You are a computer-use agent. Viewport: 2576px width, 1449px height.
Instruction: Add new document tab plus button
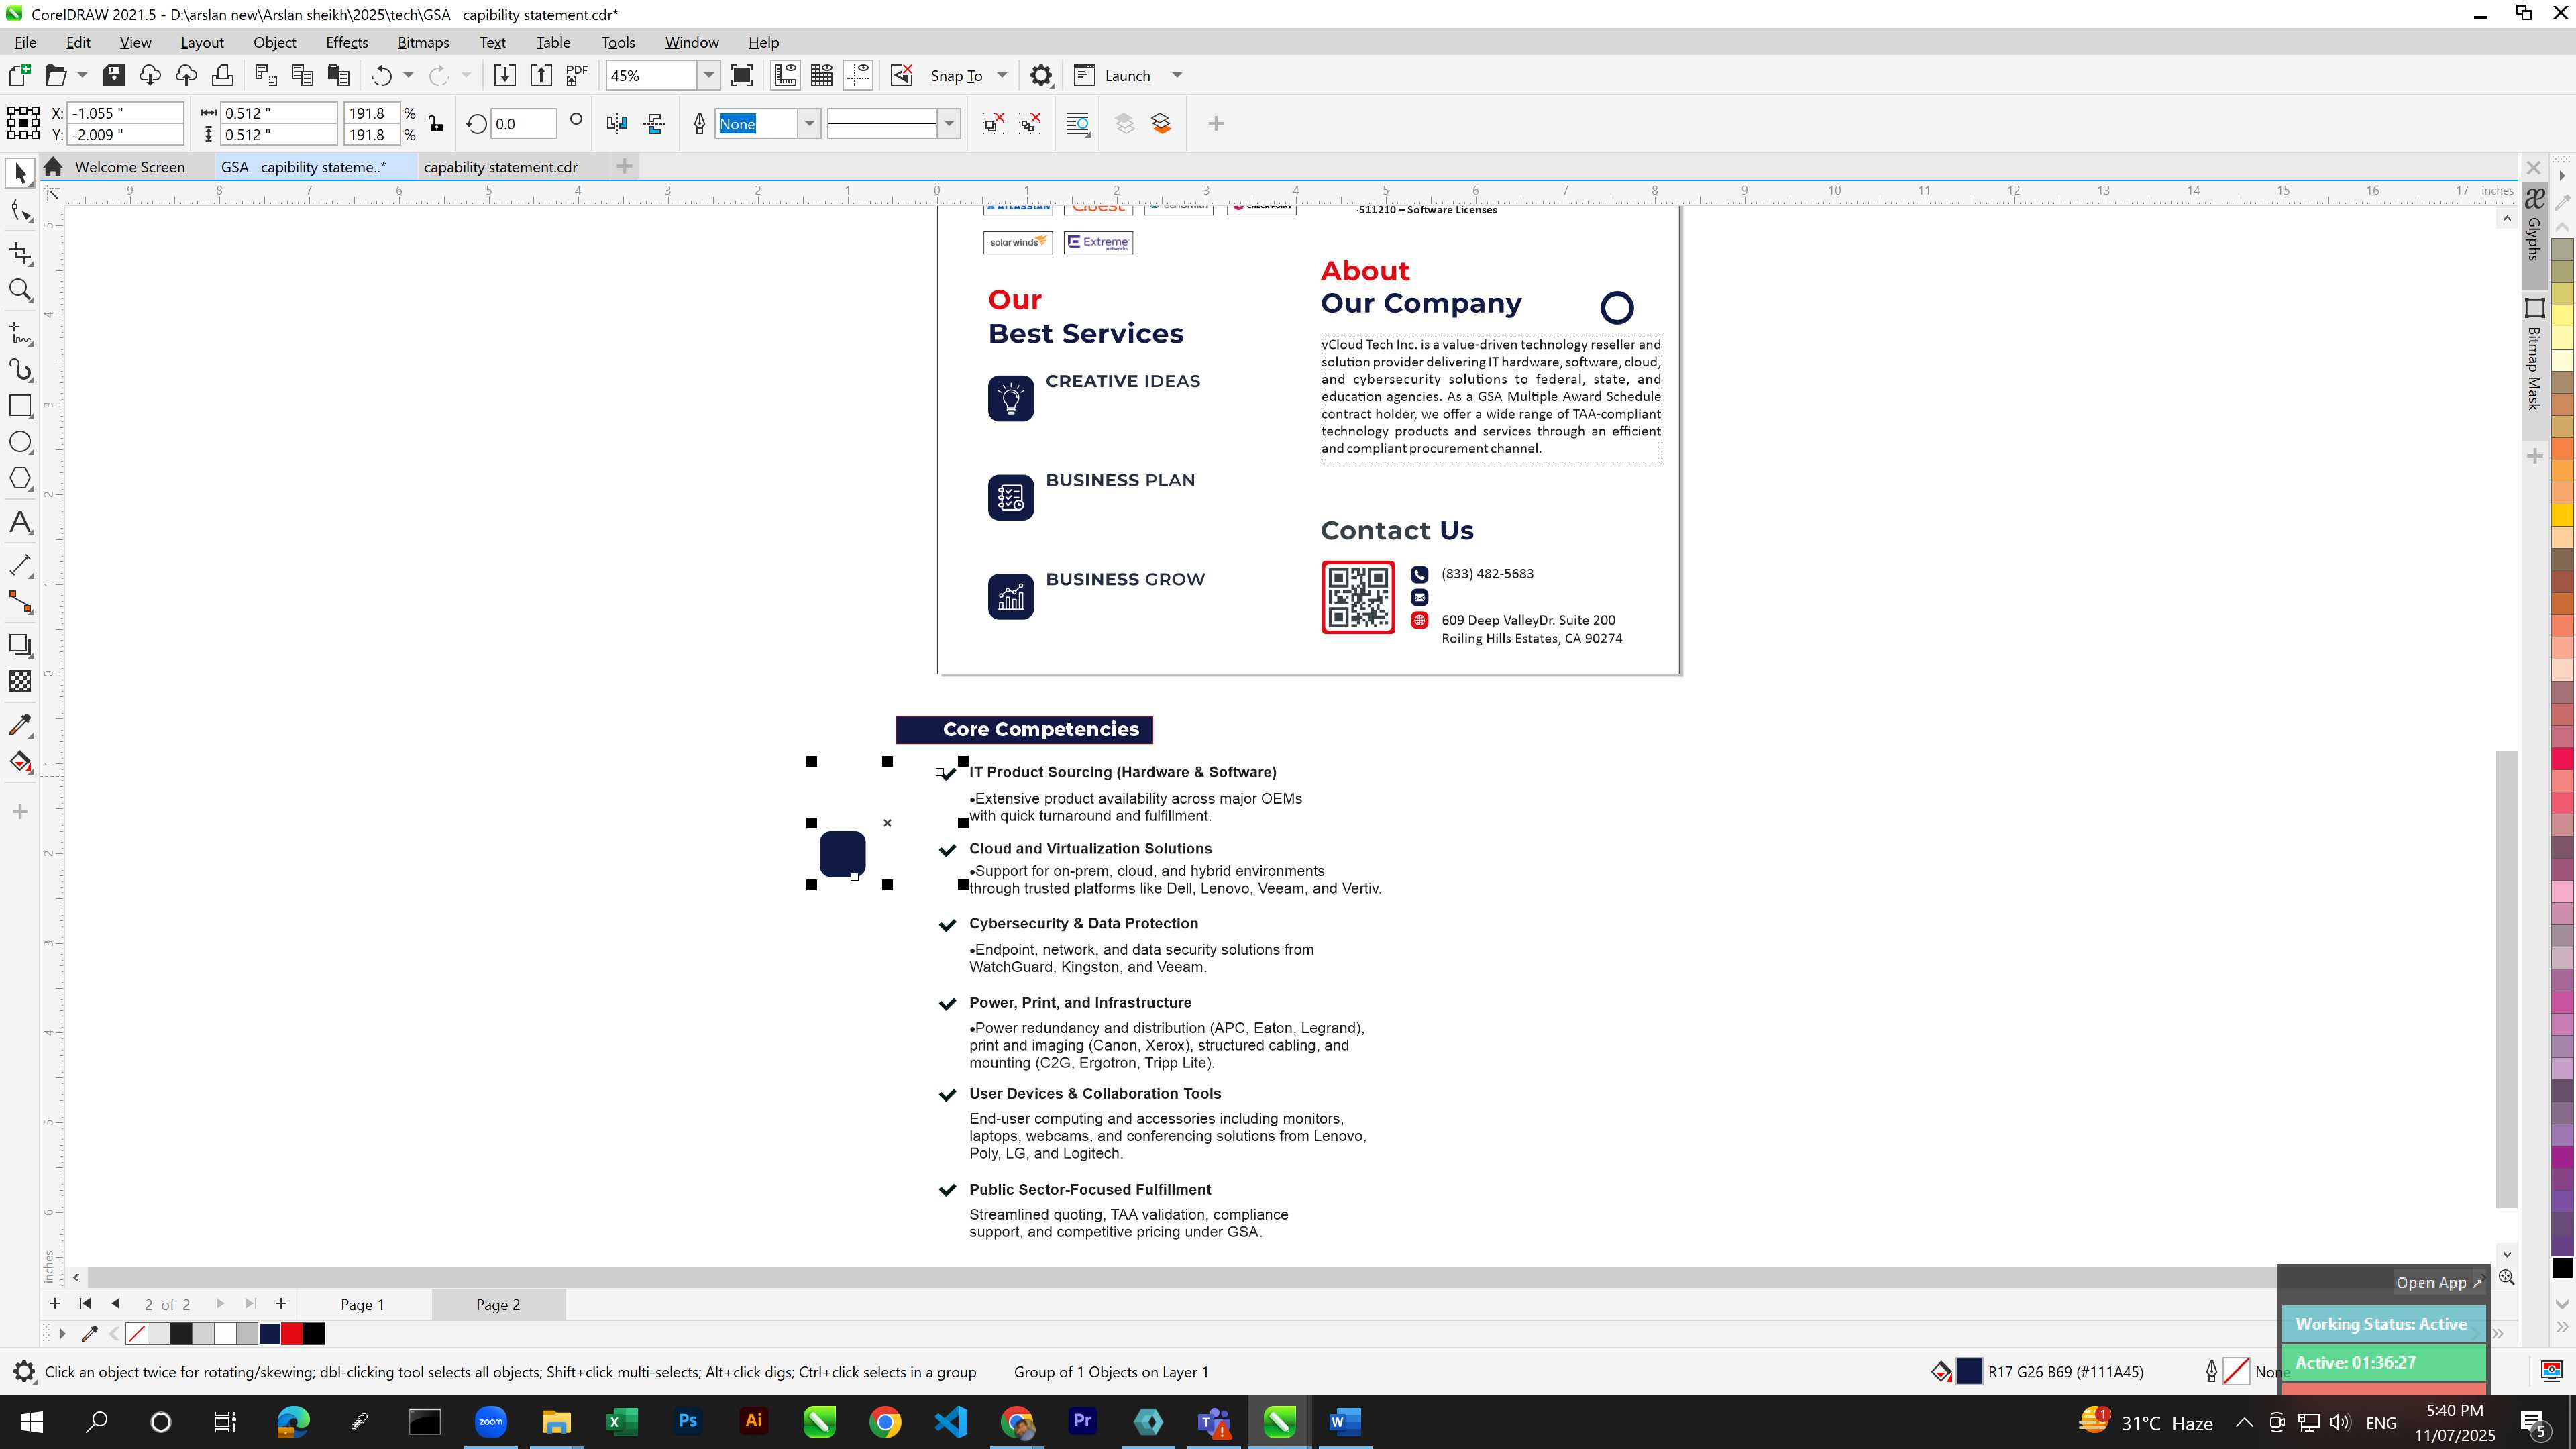click(x=624, y=167)
